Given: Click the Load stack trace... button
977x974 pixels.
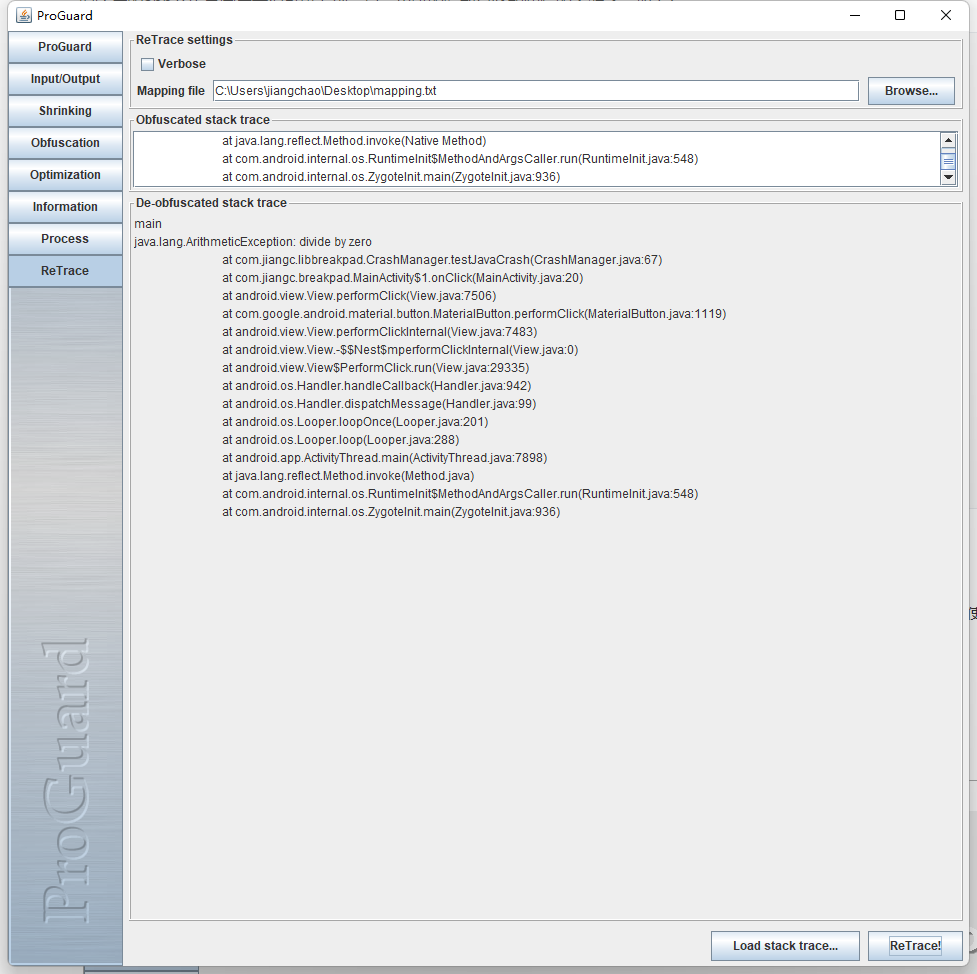Looking at the screenshot, I should click(x=785, y=945).
